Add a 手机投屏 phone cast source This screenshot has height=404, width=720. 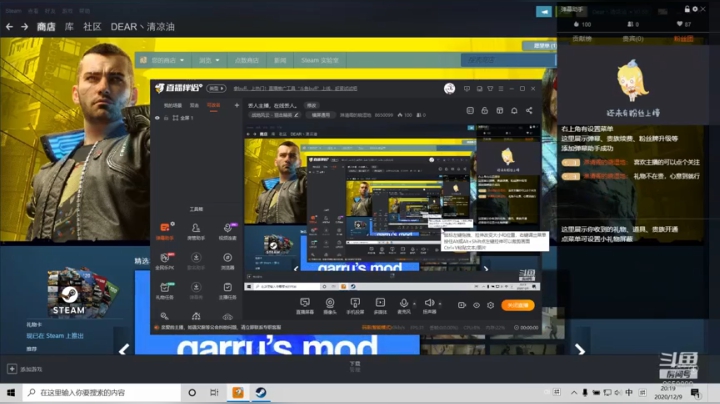[355, 306]
